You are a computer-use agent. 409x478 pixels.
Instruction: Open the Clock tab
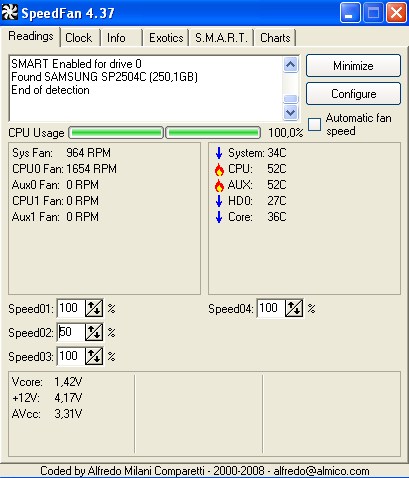pyautogui.click(x=79, y=38)
